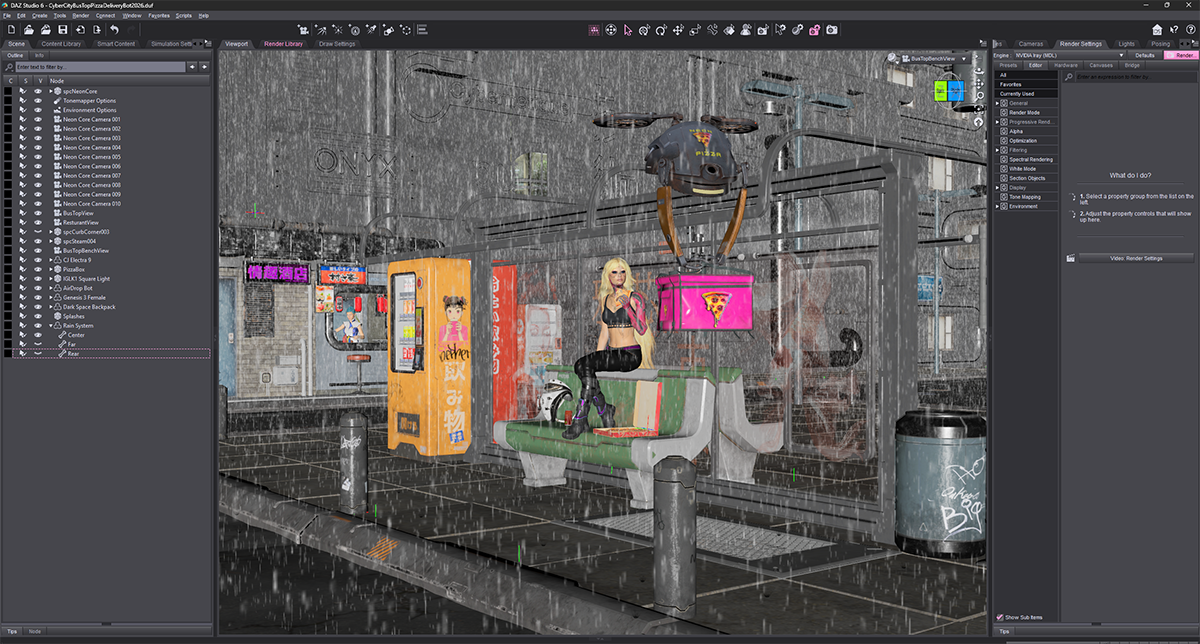The image size is (1200, 644).
Task: Click the New Scene file icon
Action: [x=11, y=30]
